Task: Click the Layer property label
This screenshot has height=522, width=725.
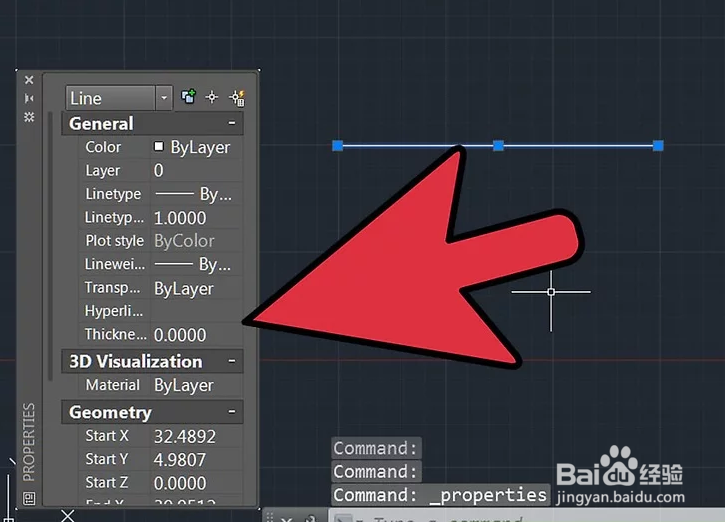Action: coord(103,171)
